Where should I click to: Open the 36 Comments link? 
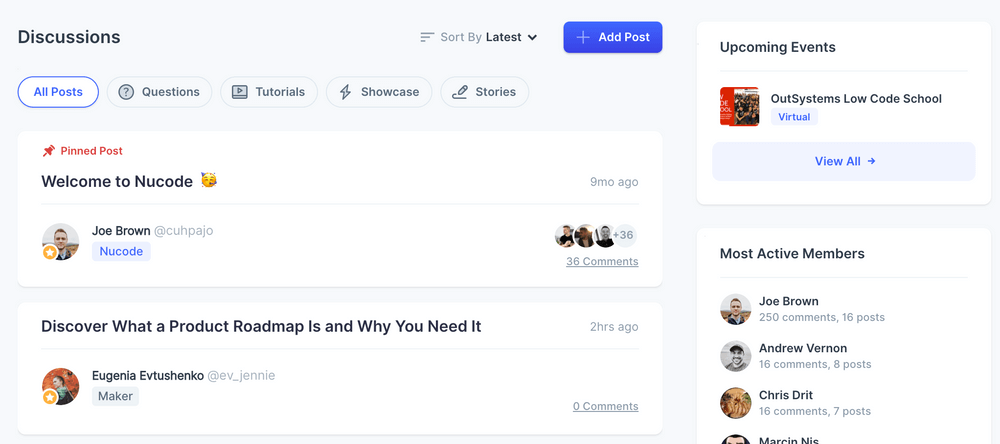[x=602, y=262]
